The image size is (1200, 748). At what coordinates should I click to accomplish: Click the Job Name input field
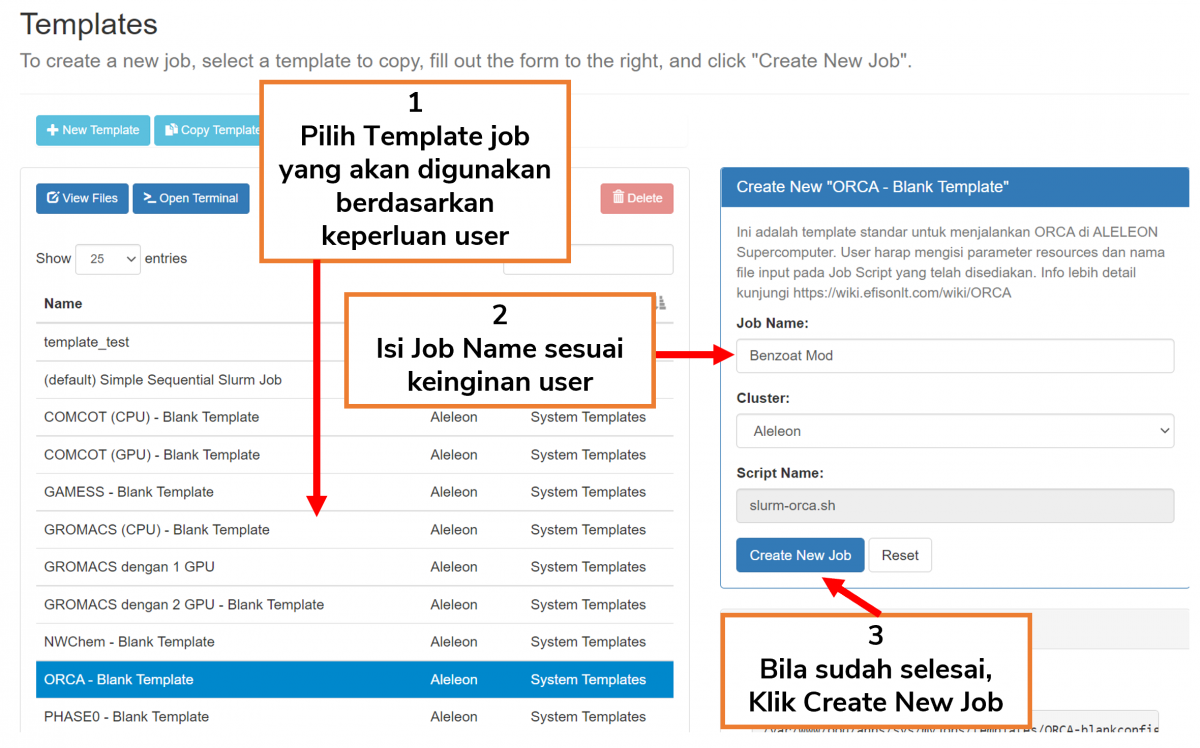[954, 356]
